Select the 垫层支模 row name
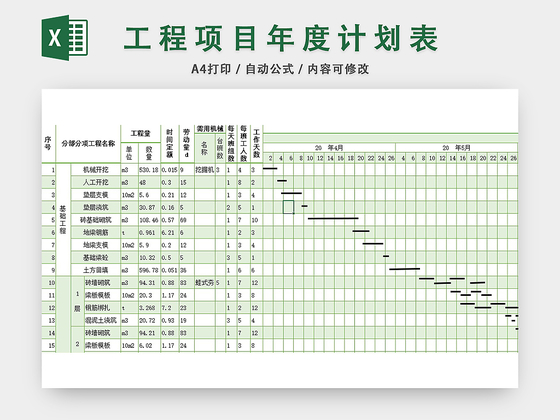This screenshot has height=420, width=560. point(96,195)
